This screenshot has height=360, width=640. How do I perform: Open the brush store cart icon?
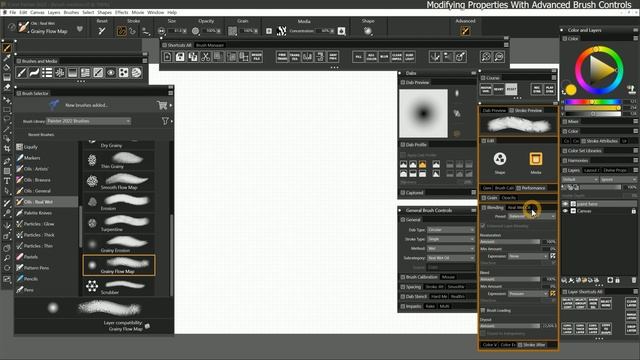click(x=162, y=105)
